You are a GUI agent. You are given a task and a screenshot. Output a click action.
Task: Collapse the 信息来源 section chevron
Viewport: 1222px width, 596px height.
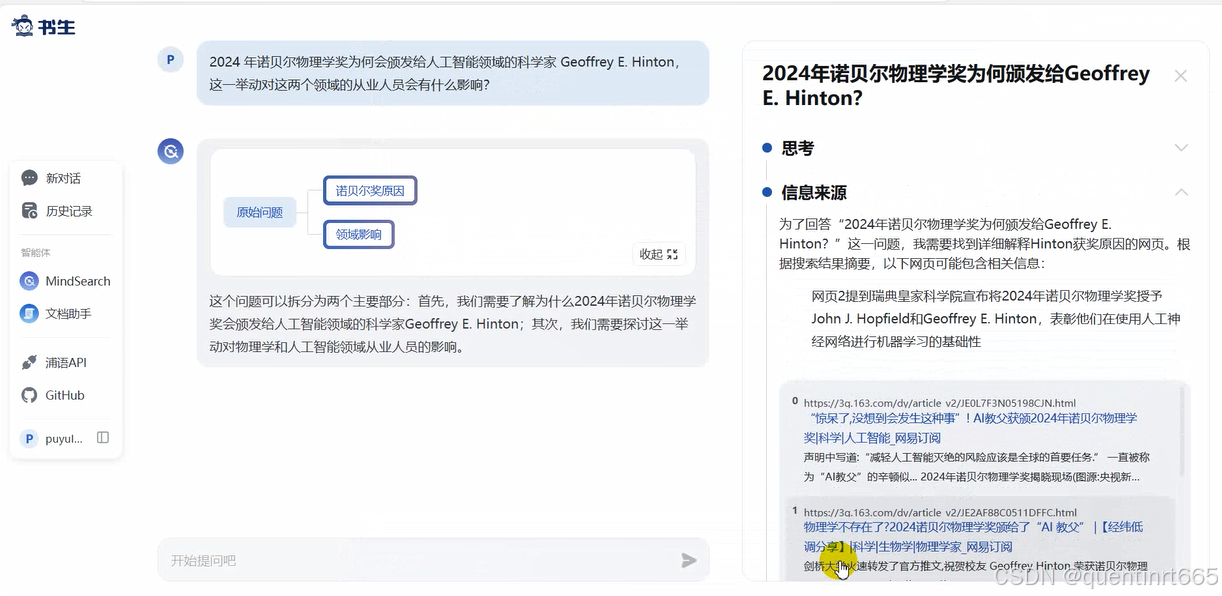pos(1181,192)
